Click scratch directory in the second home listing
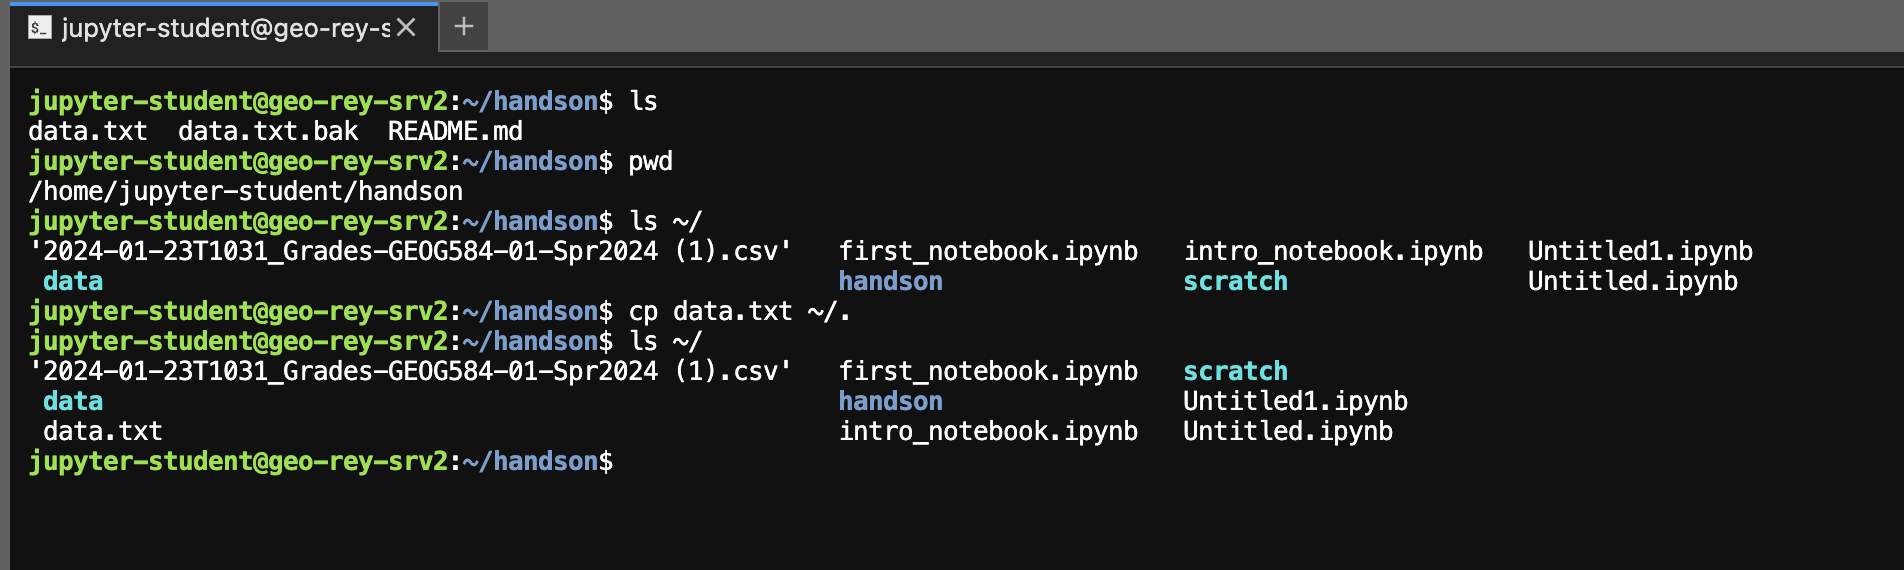The image size is (1904, 570). (1235, 371)
